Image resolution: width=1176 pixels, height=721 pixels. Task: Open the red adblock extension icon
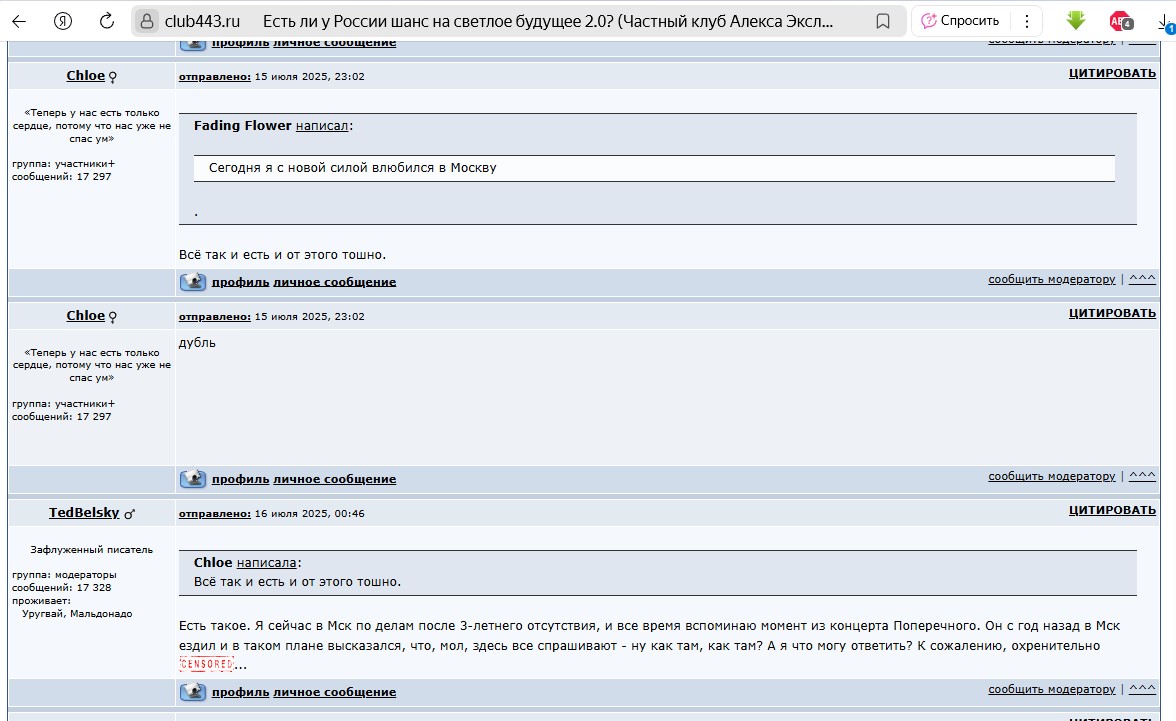tap(1120, 21)
